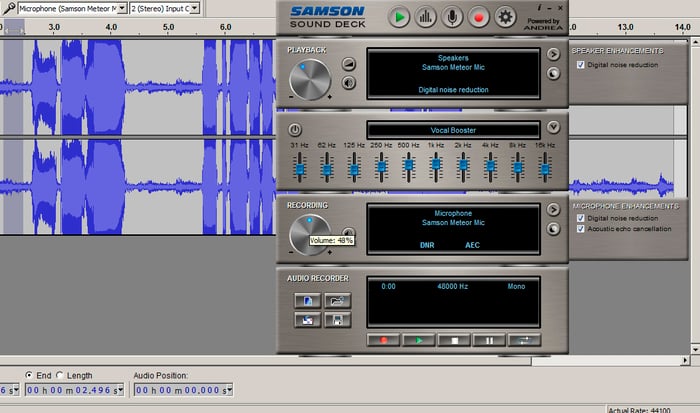The width and height of the screenshot is (700, 413).
Task: Click the Audio Position time field
Action: pos(183,390)
